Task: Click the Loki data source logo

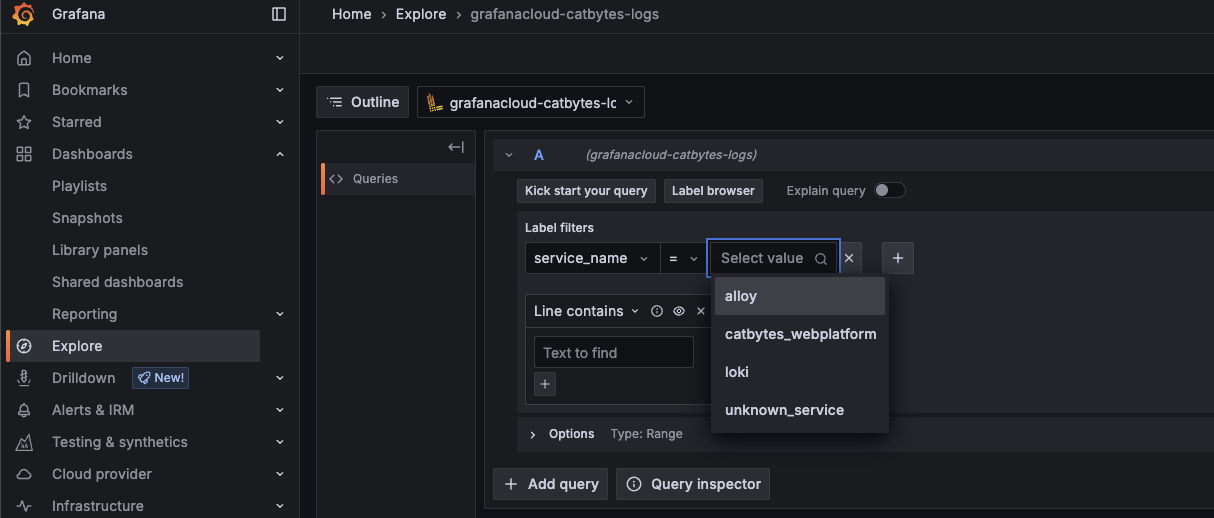Action: 434,102
